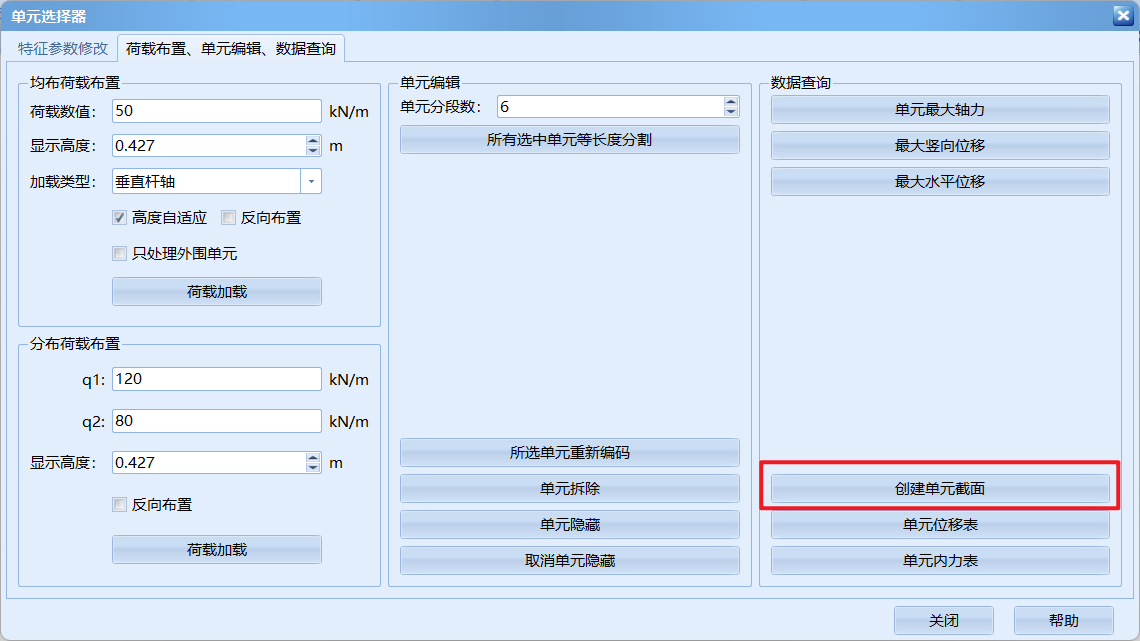This screenshot has width=1140, height=641.
Task: Toggle the 高度自适应 checkbox
Action: (120, 217)
